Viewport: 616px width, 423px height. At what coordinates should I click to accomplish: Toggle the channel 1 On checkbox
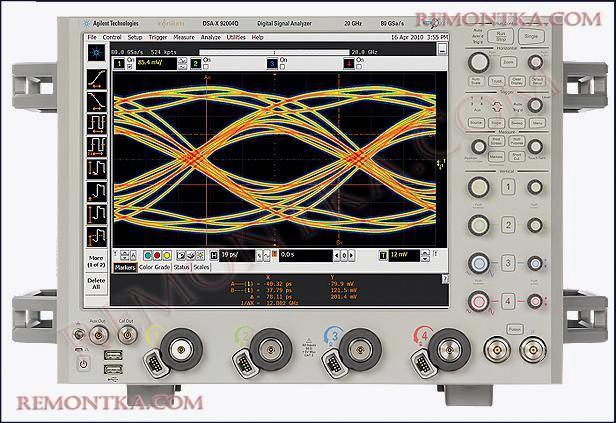click(130, 67)
